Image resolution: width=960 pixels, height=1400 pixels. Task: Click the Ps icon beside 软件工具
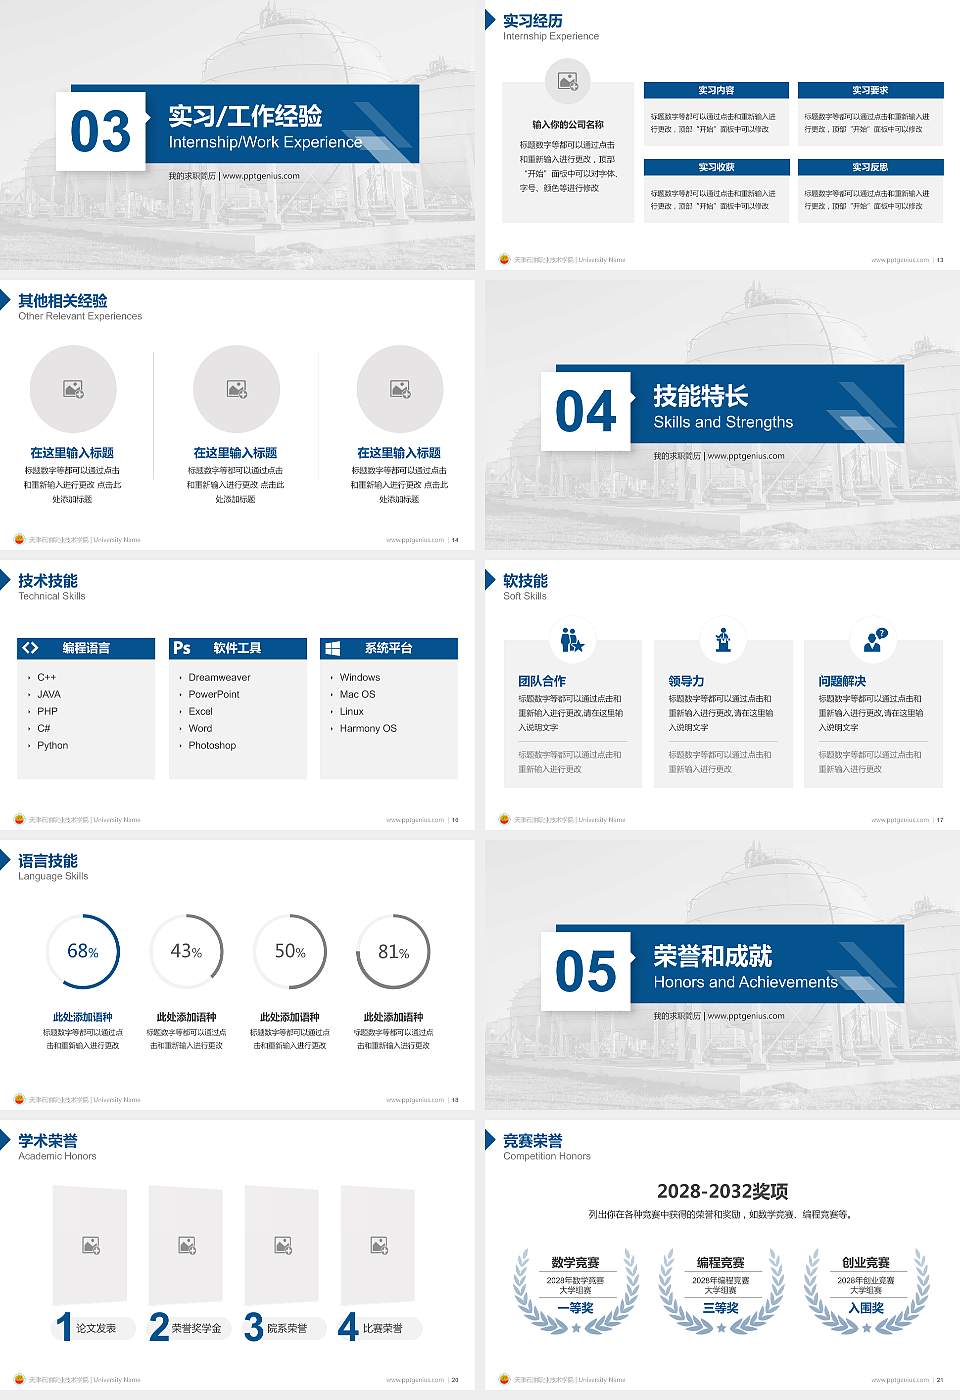180,648
